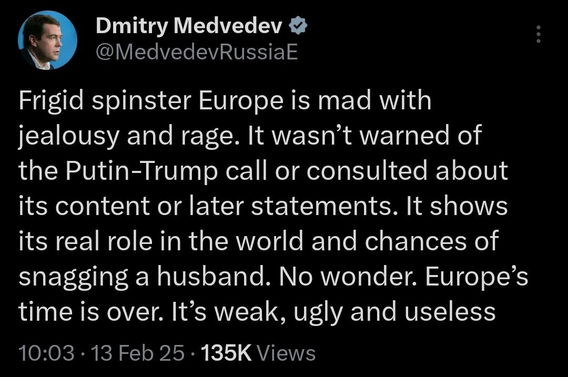This screenshot has width=568, height=377.
Task: Click the word world in the tweet
Action: (269, 242)
